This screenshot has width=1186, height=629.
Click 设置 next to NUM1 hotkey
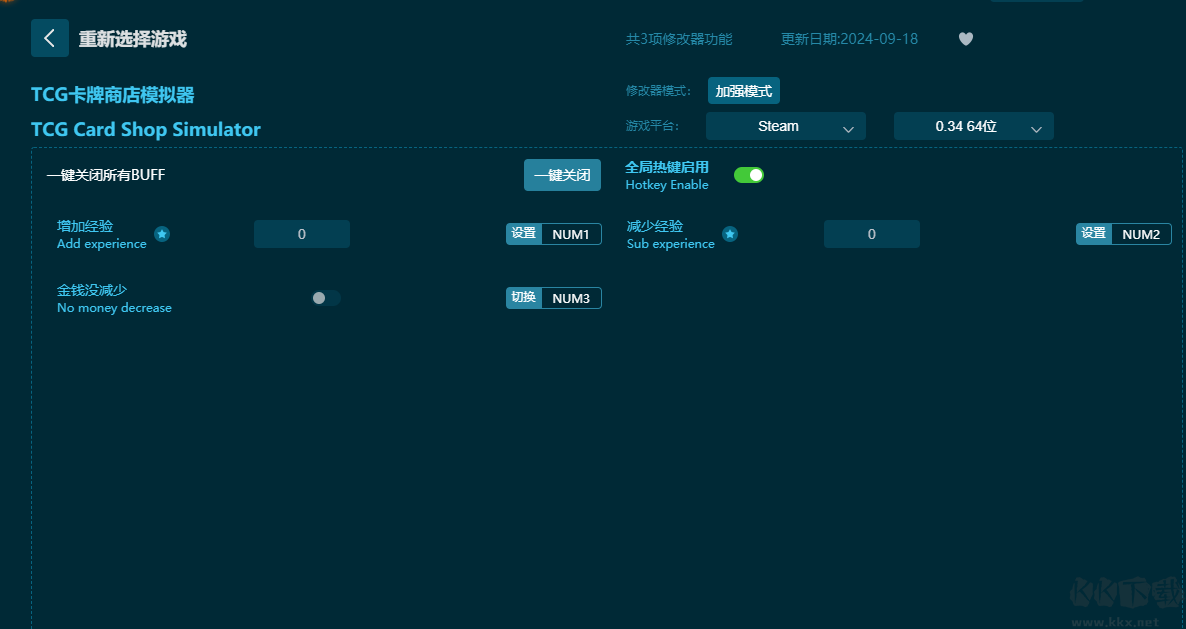524,234
